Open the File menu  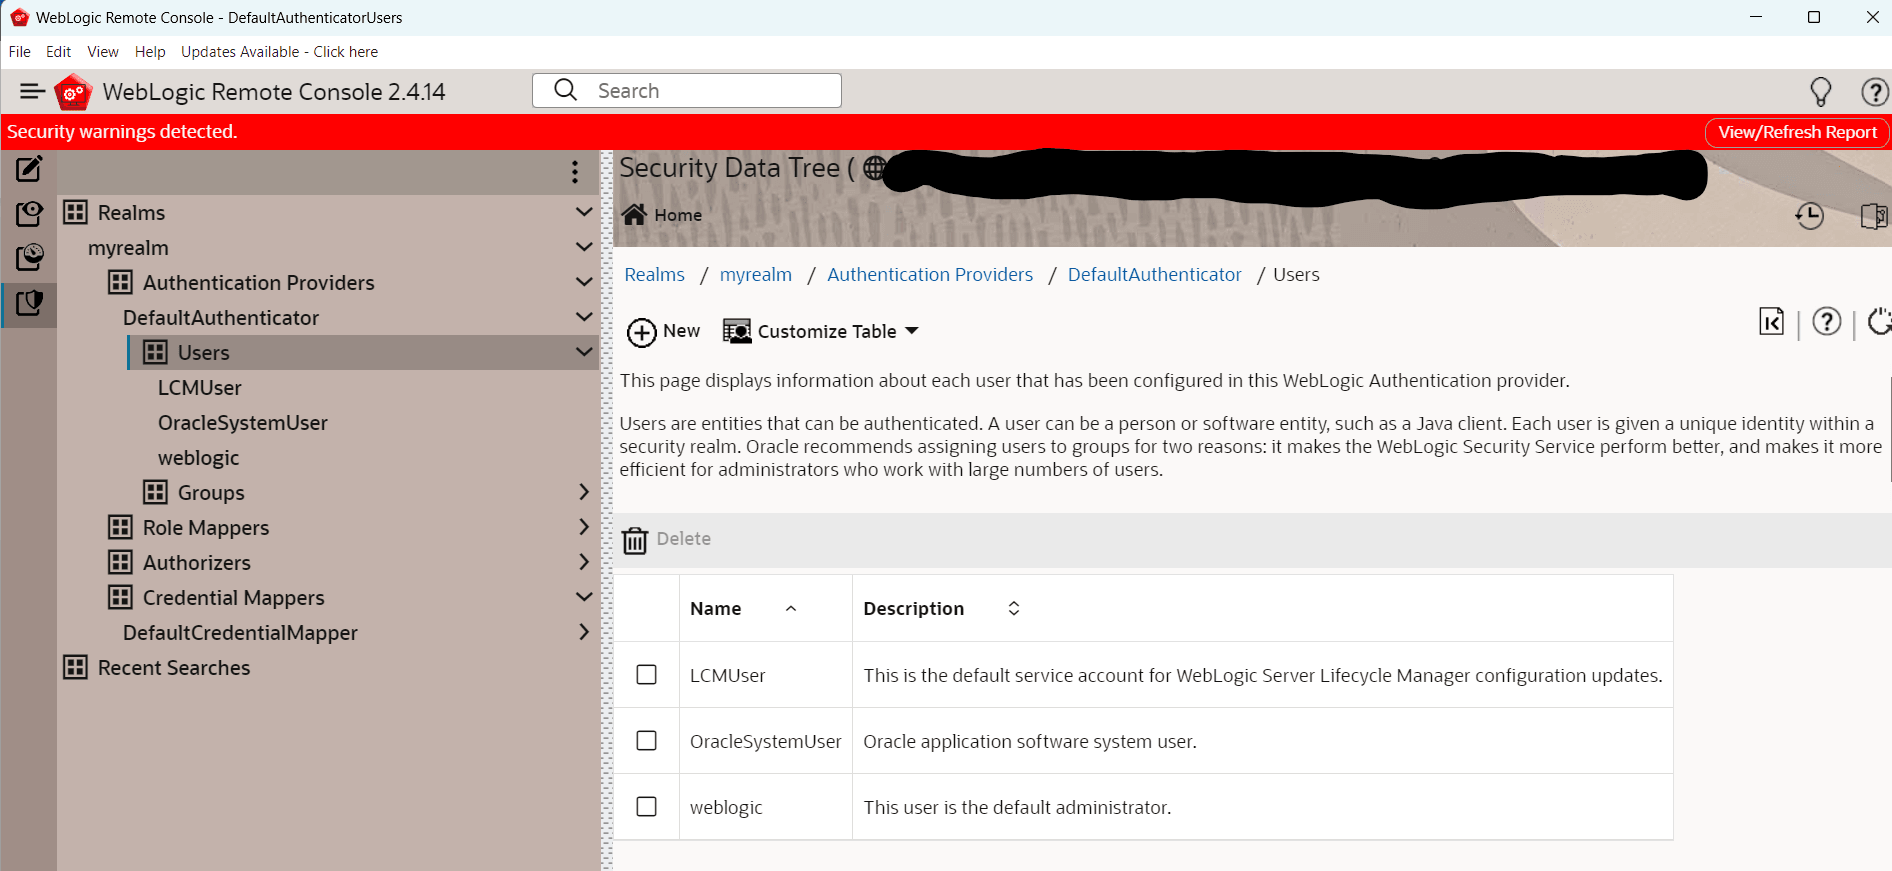pyautogui.click(x=20, y=52)
